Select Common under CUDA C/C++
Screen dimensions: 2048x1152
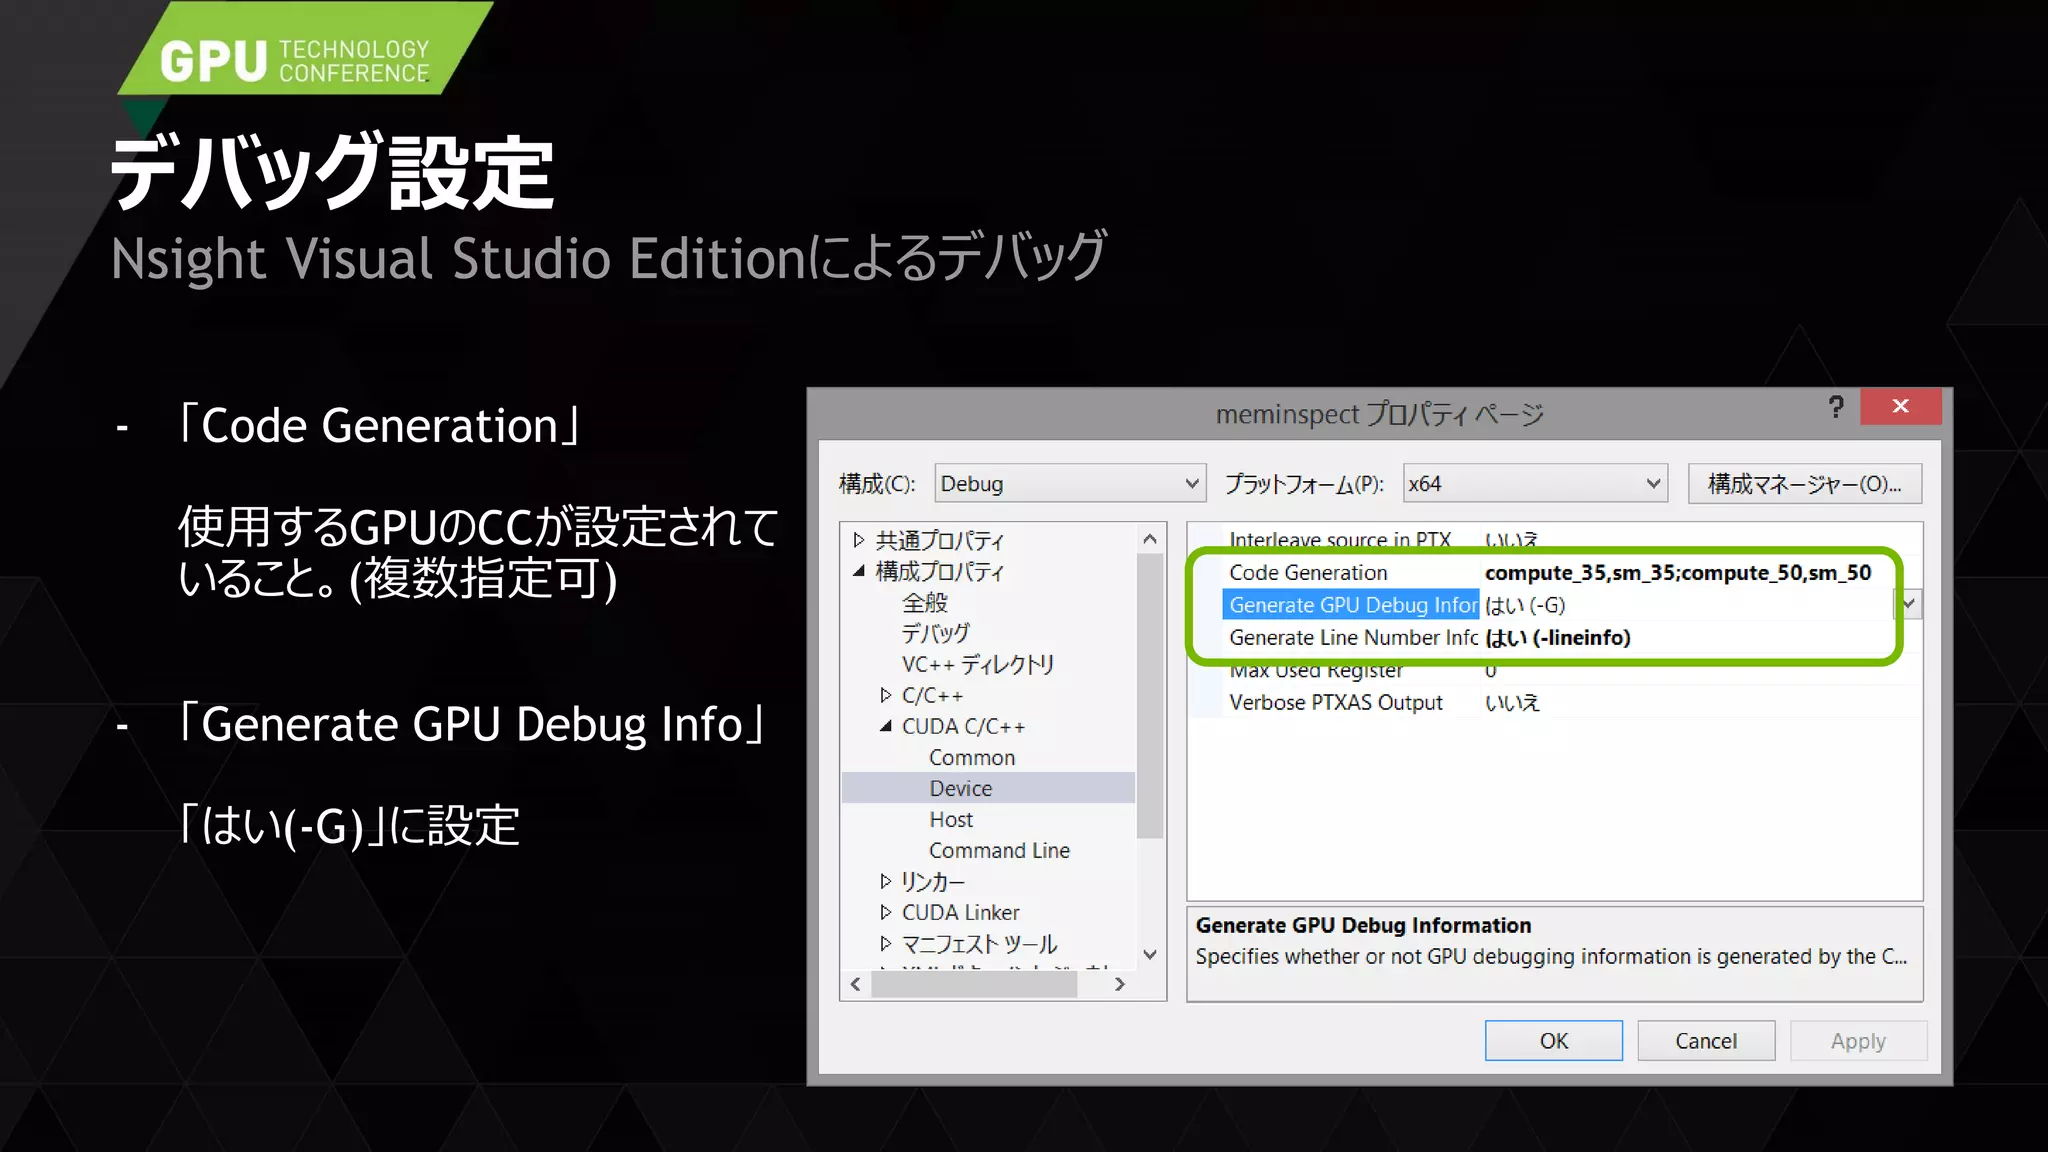(x=972, y=757)
